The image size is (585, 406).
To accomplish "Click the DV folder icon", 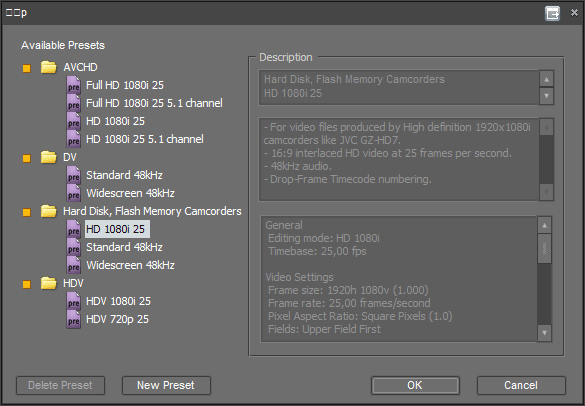I will (x=49, y=157).
